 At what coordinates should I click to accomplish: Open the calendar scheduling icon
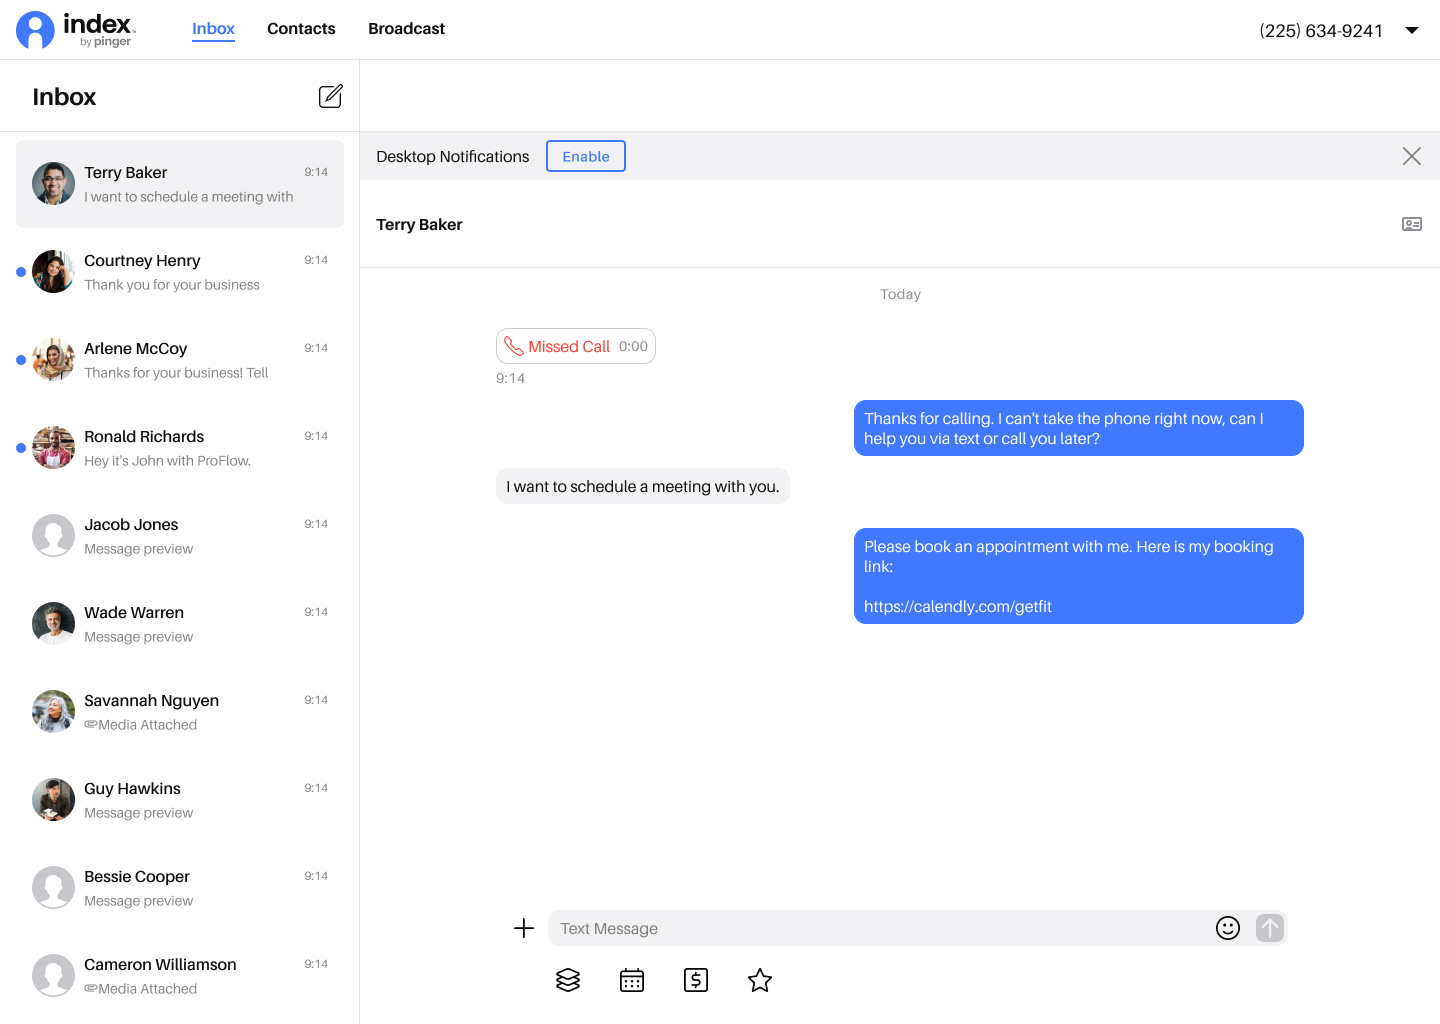[632, 980]
